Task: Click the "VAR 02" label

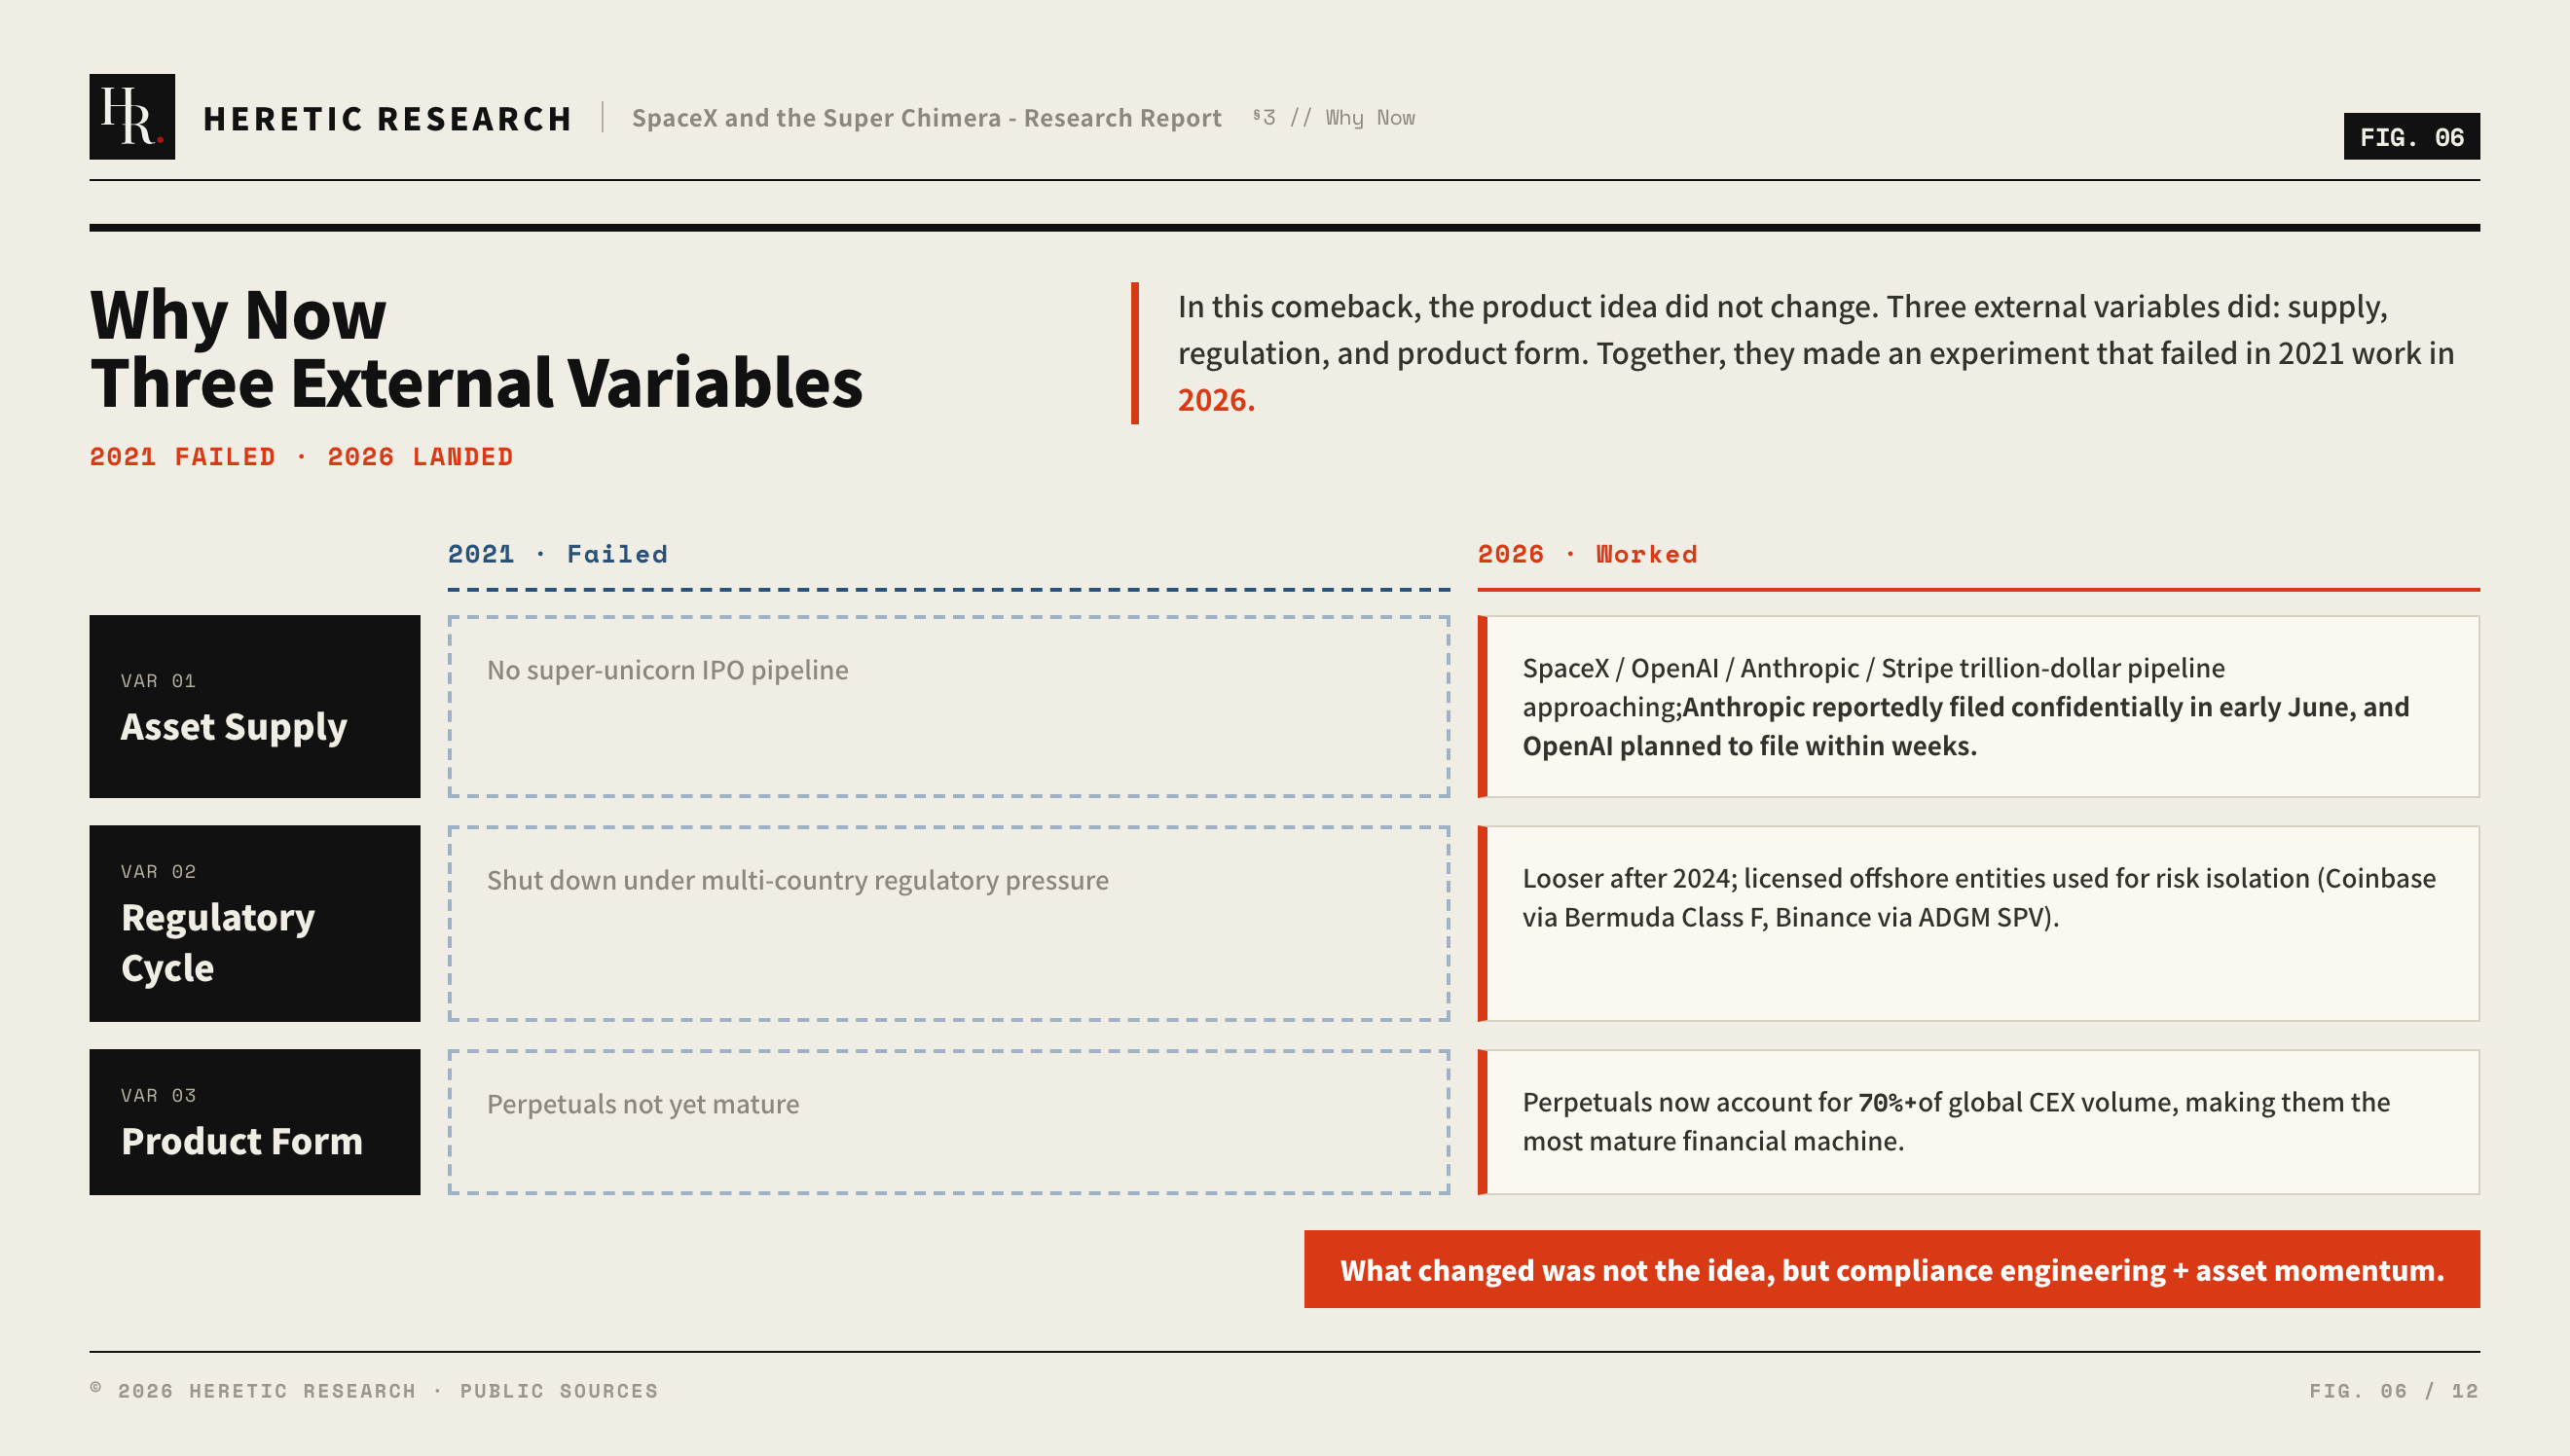Action: [158, 872]
